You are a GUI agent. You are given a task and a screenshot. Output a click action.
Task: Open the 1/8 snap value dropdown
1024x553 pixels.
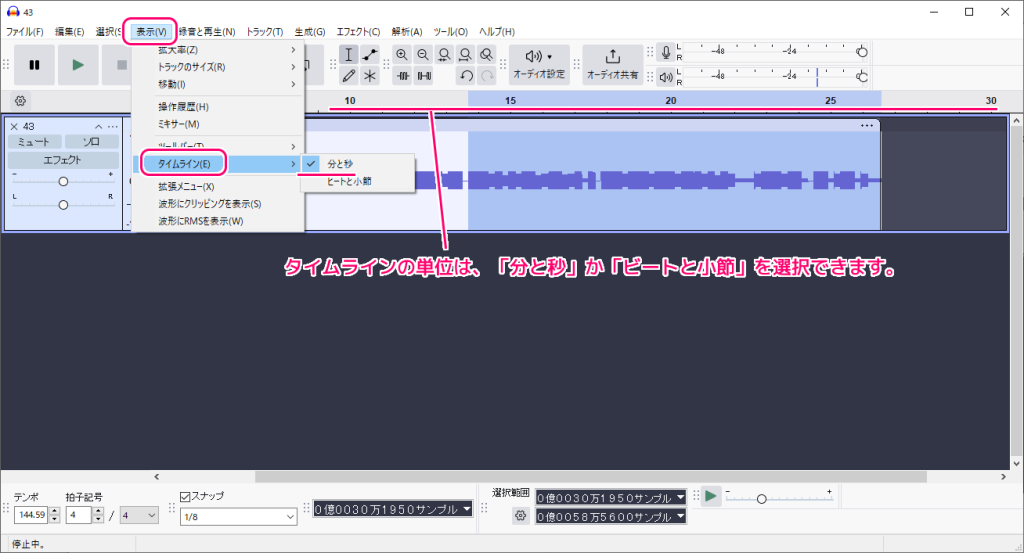(238, 516)
